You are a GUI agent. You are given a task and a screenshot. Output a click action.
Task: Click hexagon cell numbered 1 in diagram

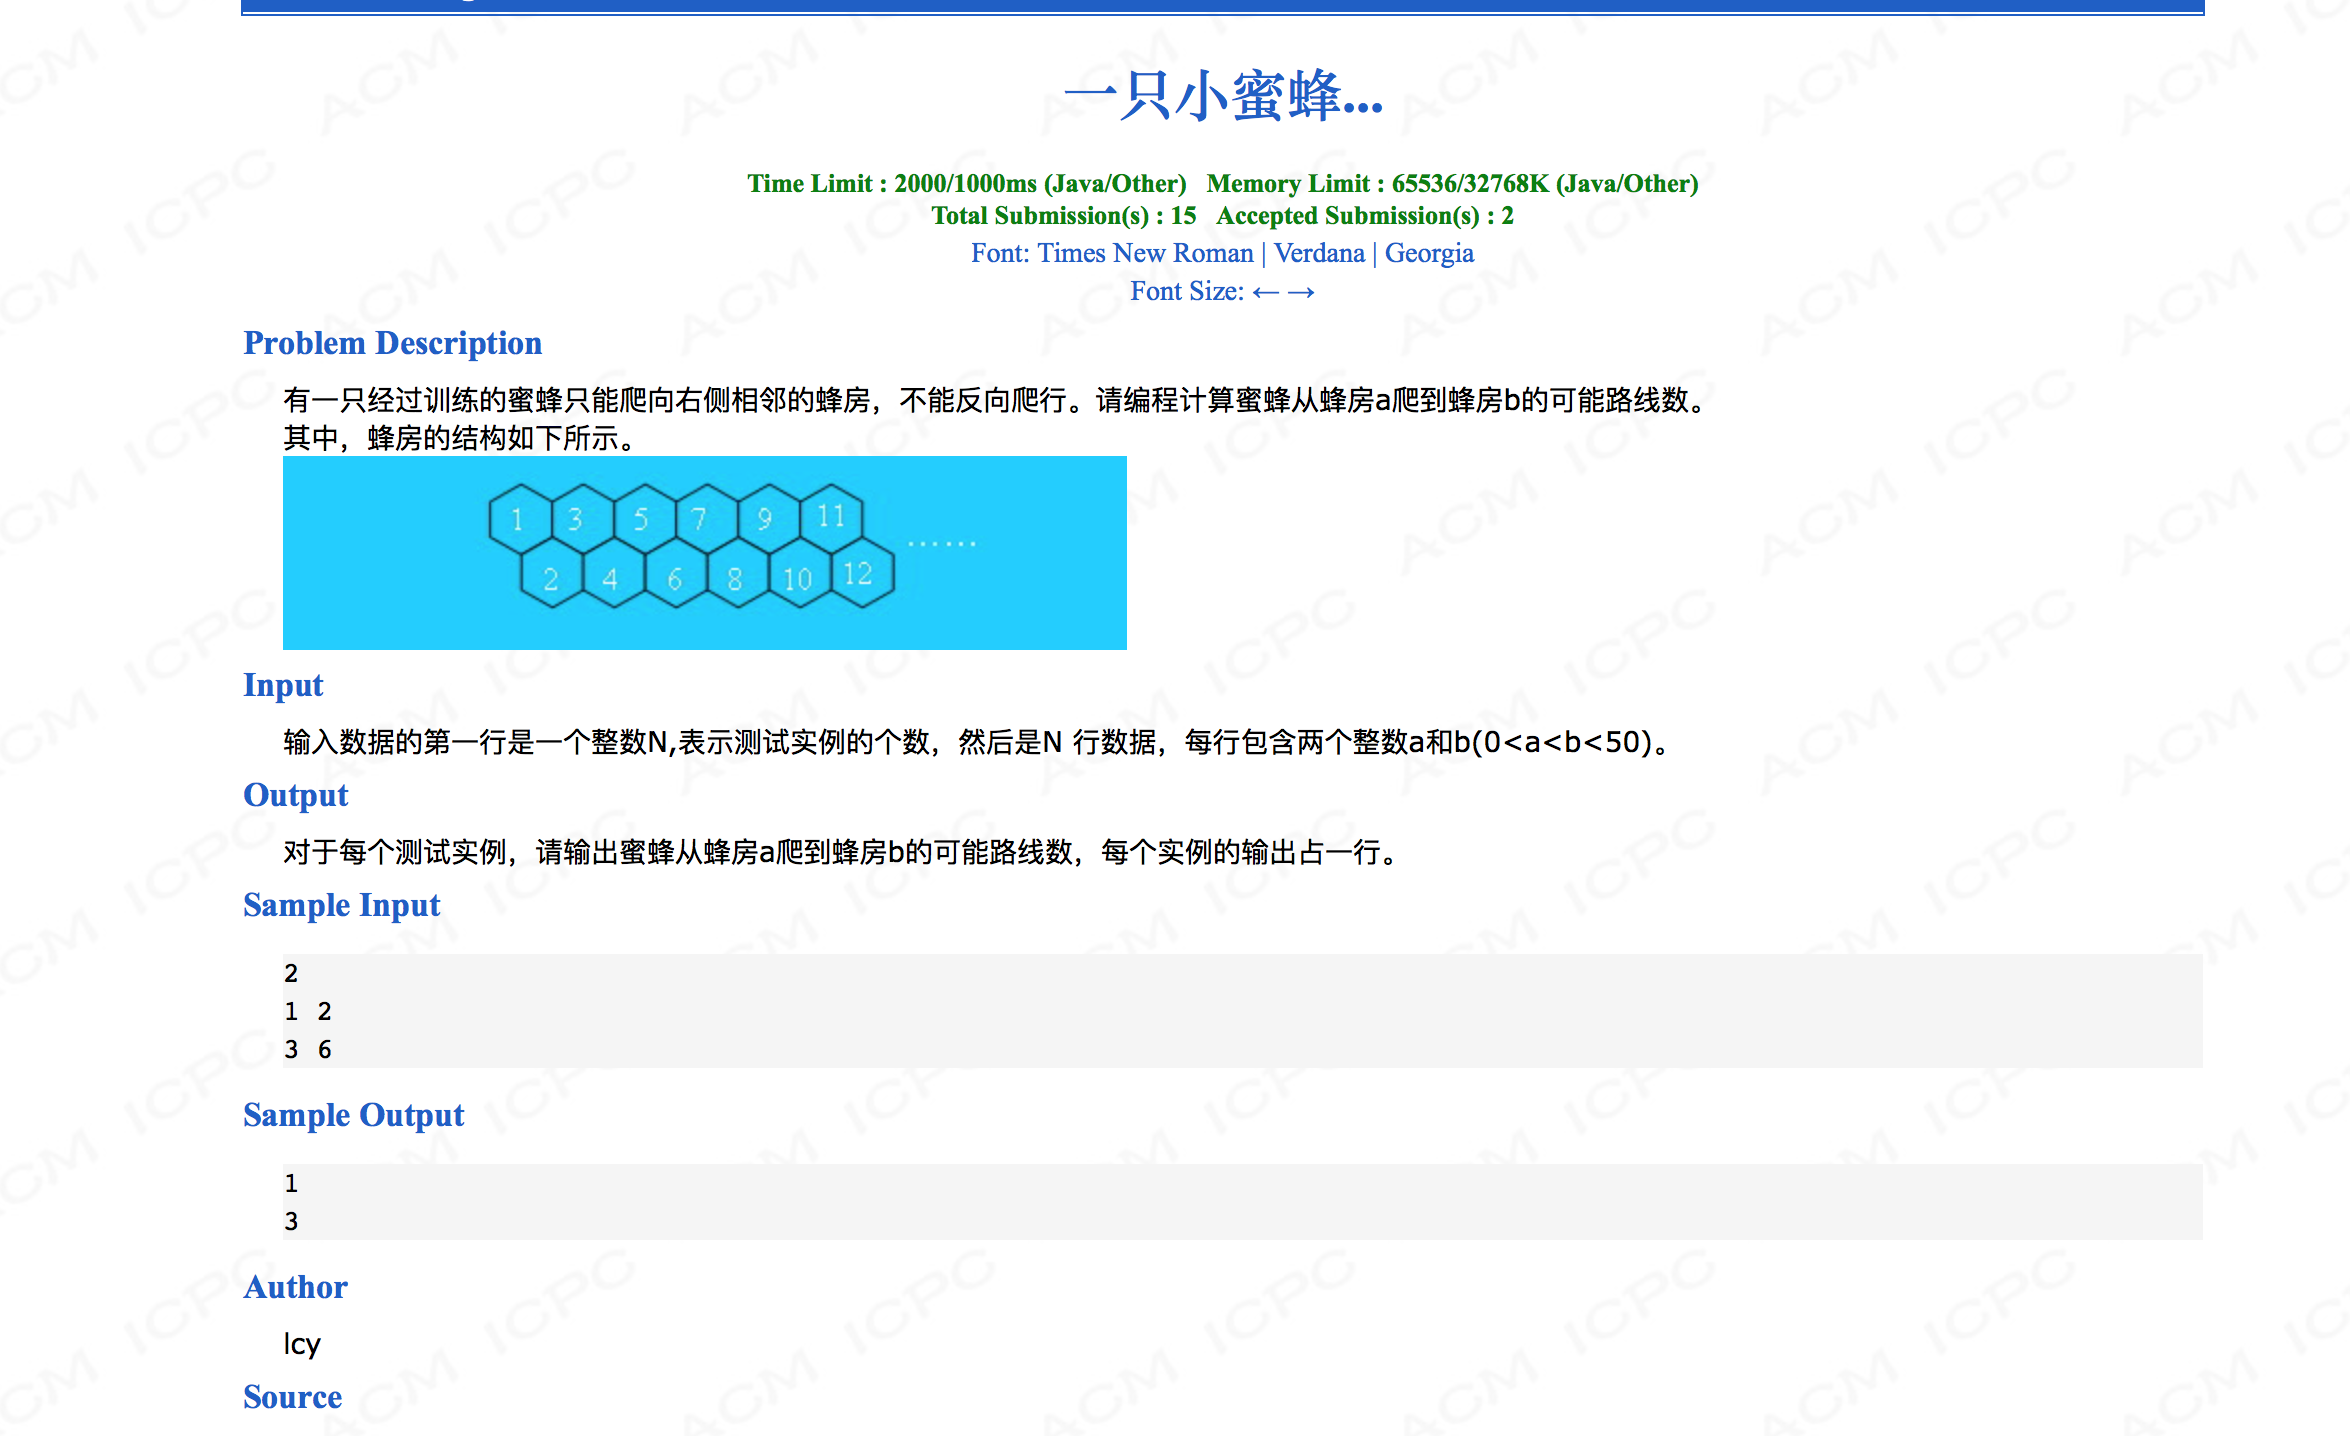[x=519, y=518]
